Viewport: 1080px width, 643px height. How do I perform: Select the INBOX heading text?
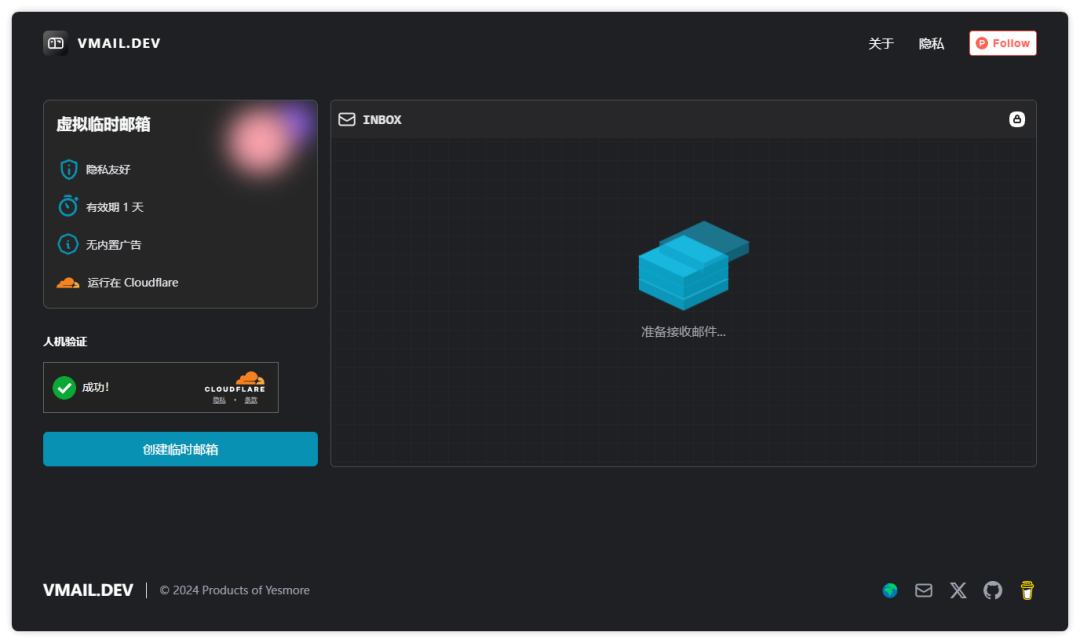pos(382,120)
